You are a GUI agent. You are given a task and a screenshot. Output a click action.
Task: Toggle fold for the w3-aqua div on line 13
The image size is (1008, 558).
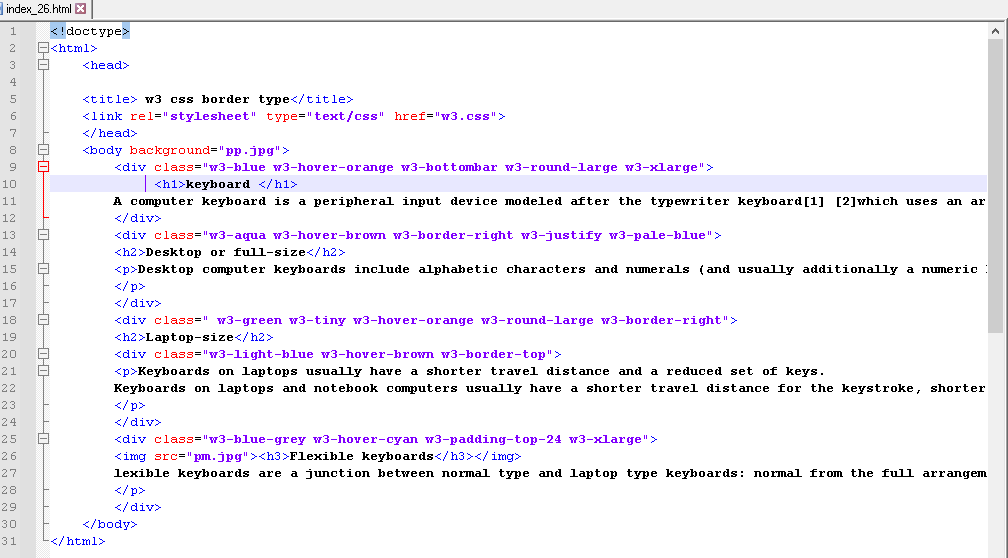43,235
